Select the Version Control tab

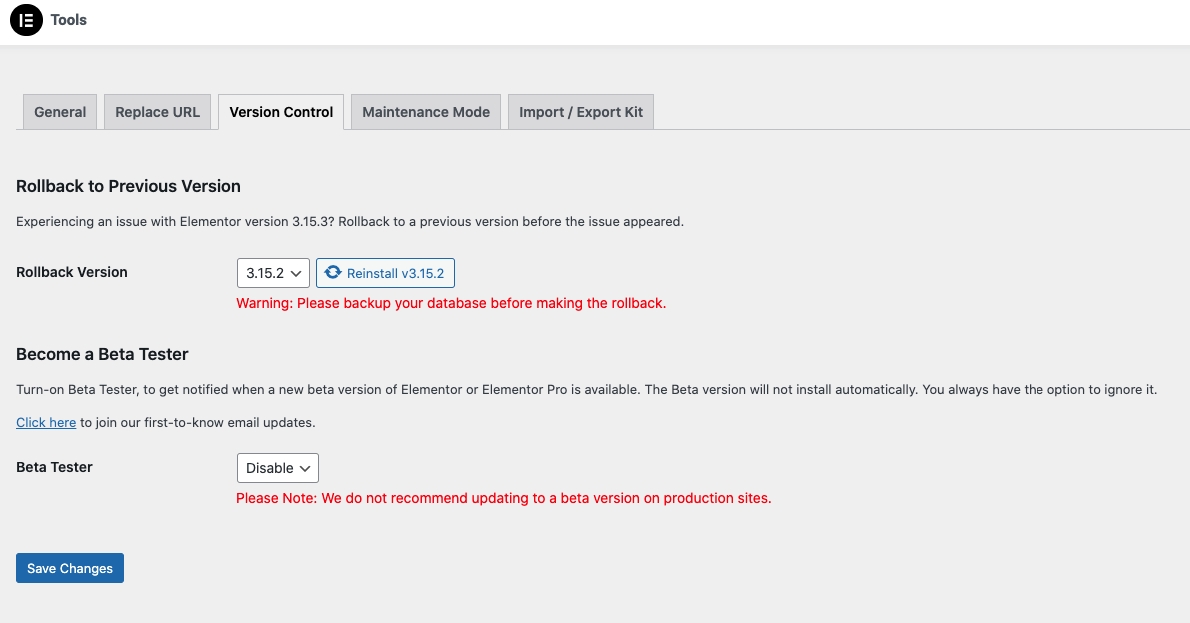281,112
